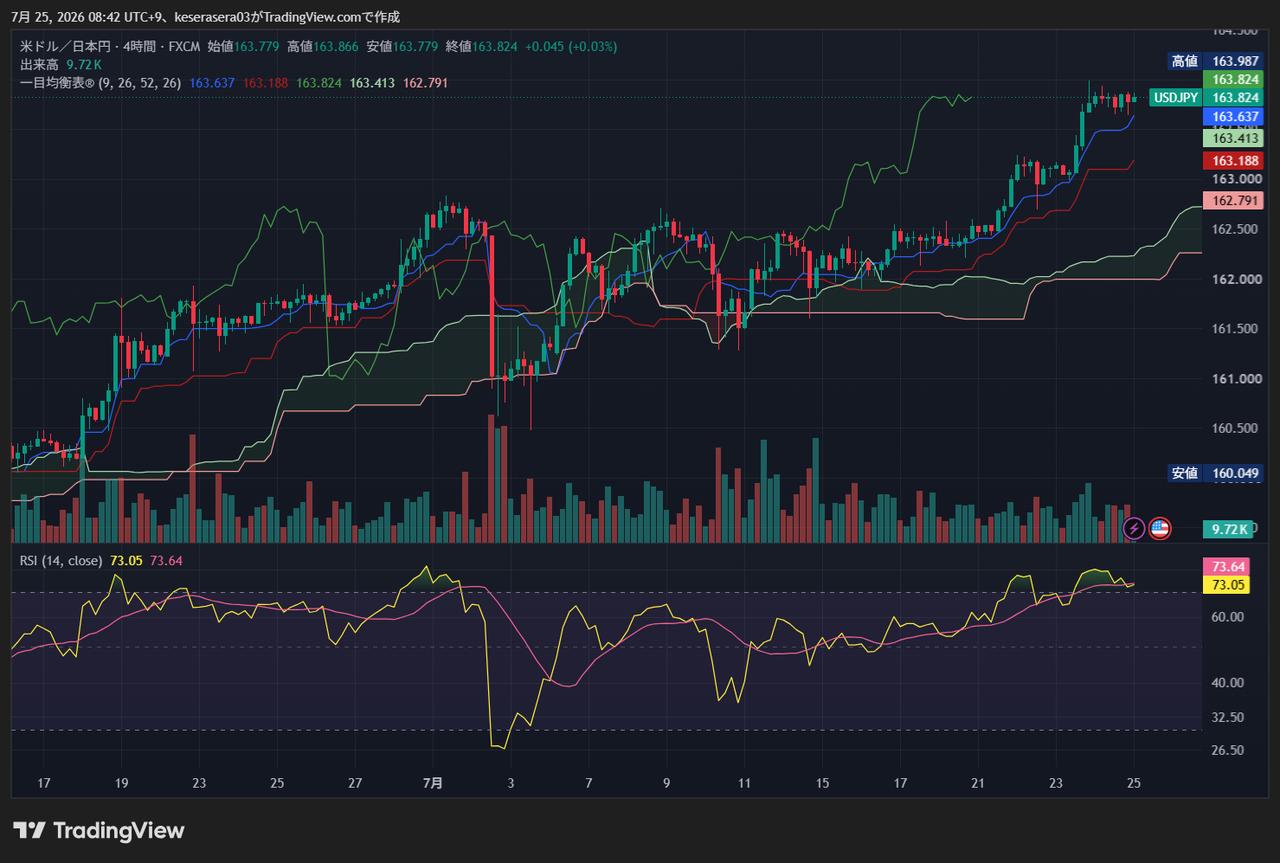Click the date label 21 on the time axis

979,783
